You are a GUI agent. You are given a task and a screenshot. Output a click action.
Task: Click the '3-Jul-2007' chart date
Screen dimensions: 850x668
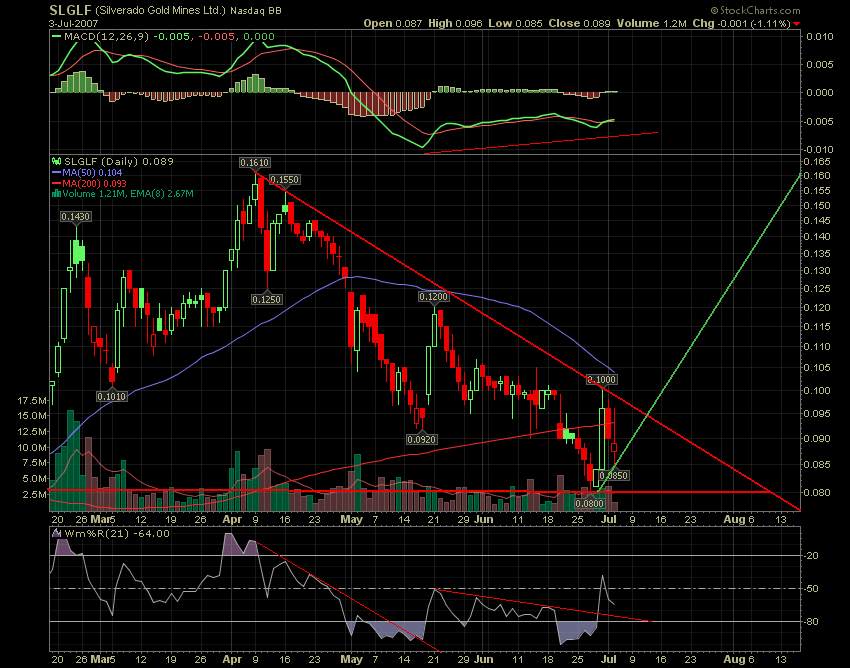[x=72, y=23]
